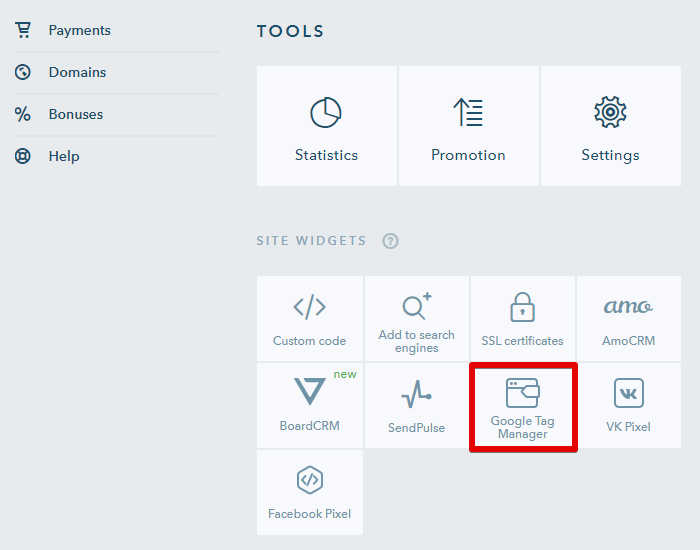Select Help in the sidebar

tap(64, 156)
